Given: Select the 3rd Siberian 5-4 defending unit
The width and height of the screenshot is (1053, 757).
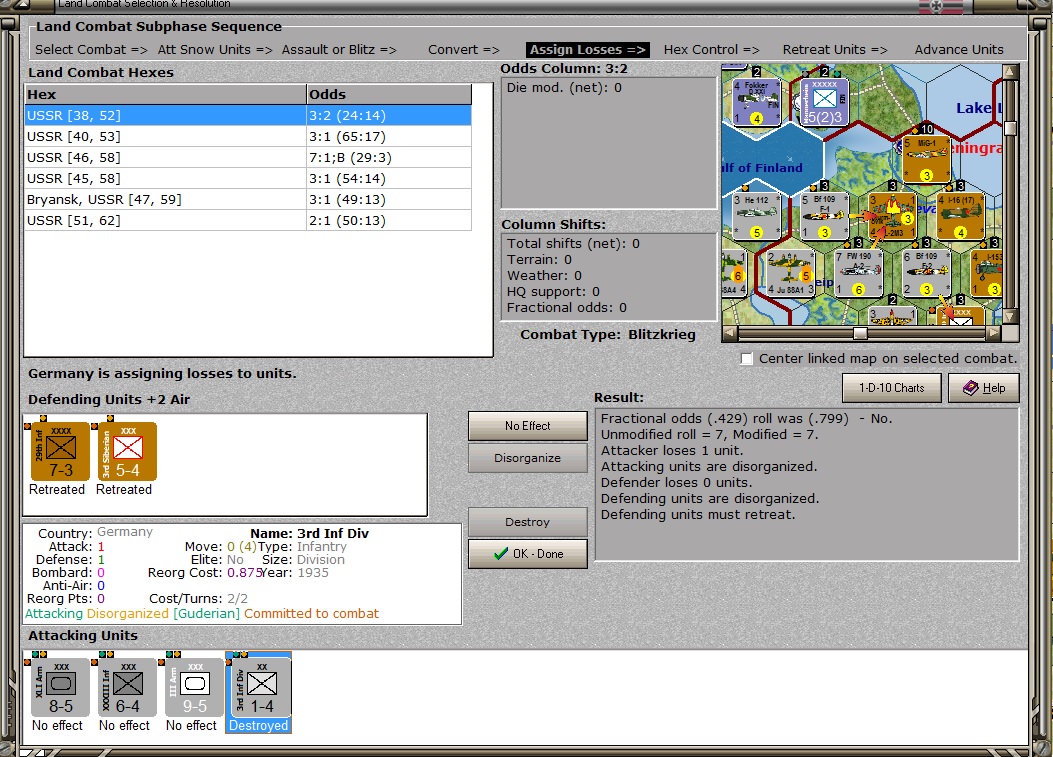Looking at the screenshot, I should [x=128, y=451].
